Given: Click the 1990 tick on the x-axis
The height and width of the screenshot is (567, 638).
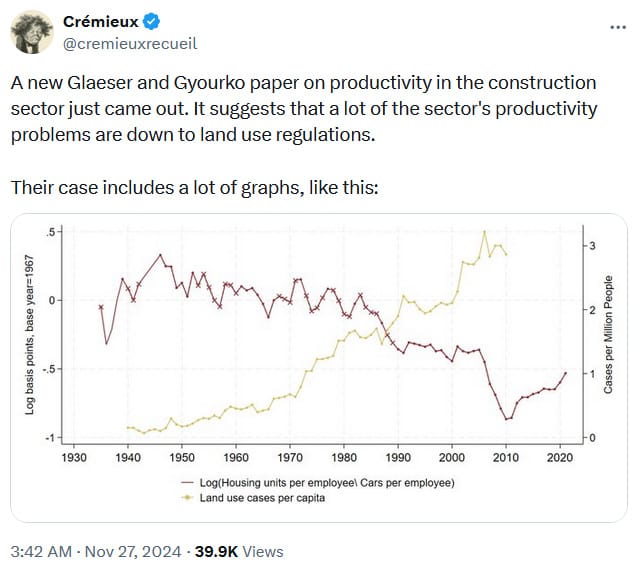Looking at the screenshot, I should (398, 457).
